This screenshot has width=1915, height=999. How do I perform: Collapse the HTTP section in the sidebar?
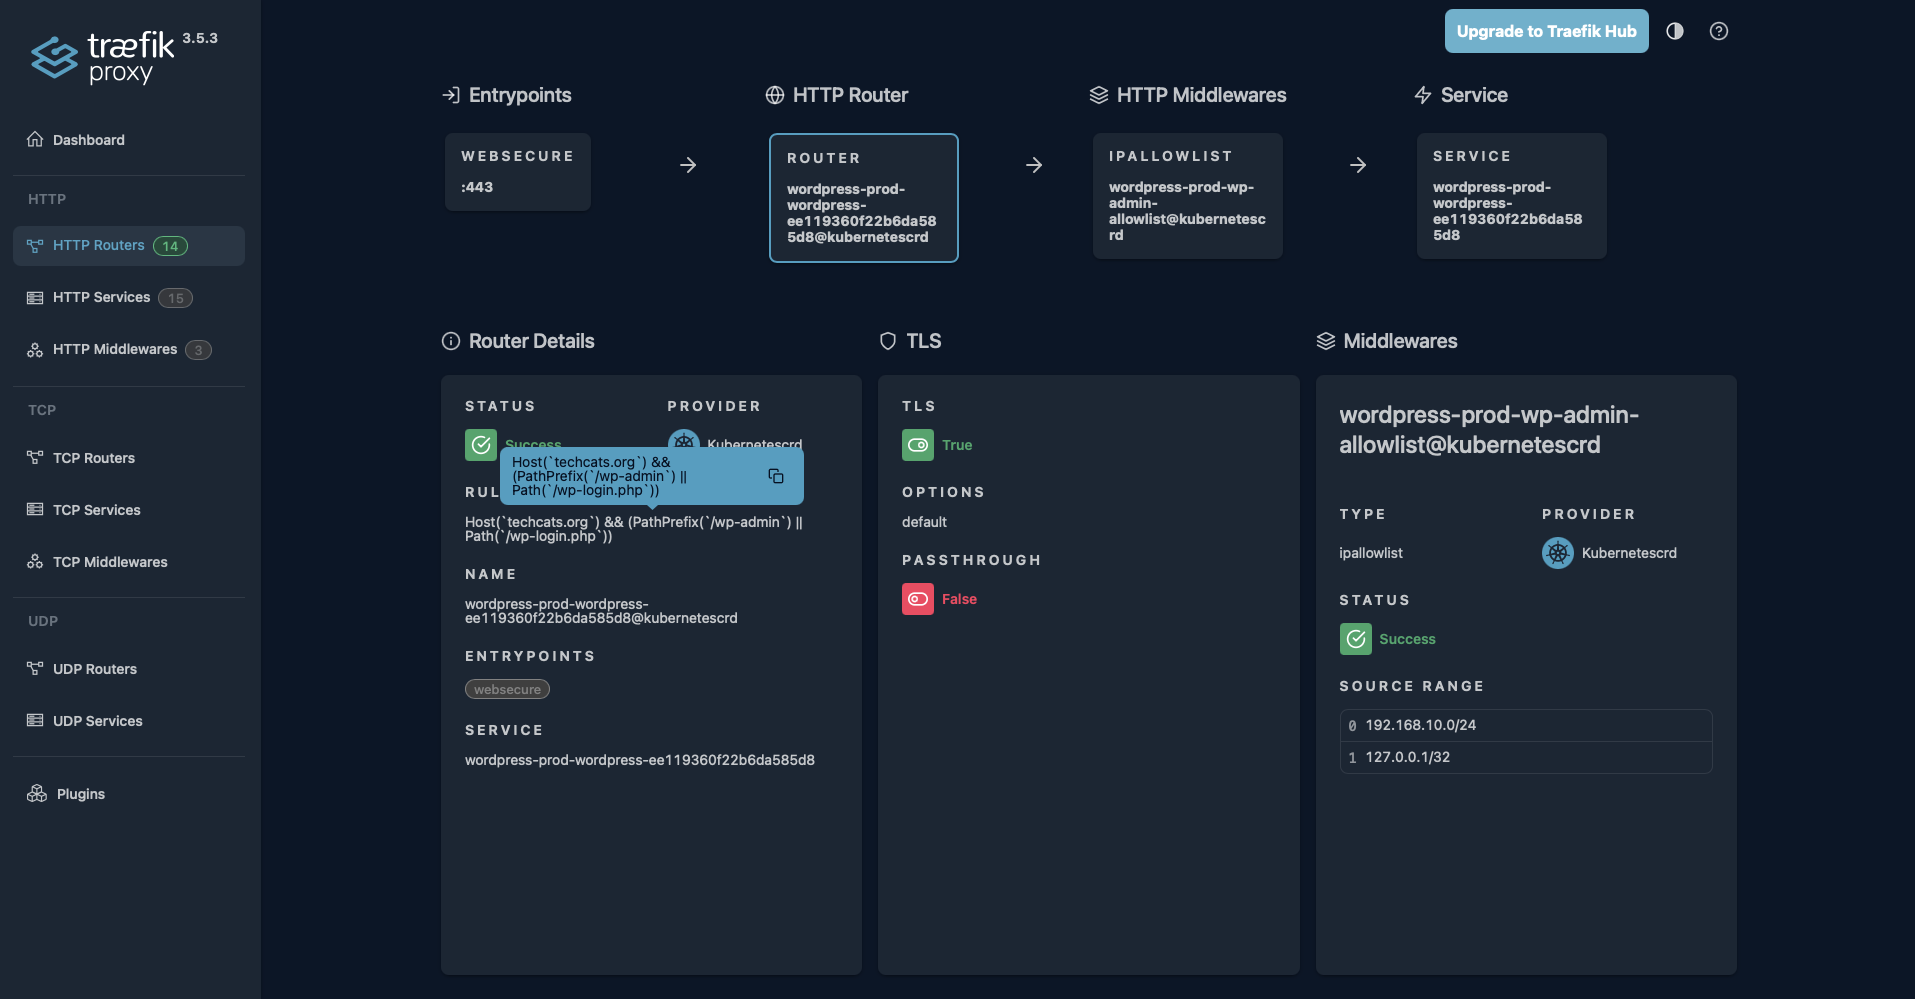[x=46, y=199]
